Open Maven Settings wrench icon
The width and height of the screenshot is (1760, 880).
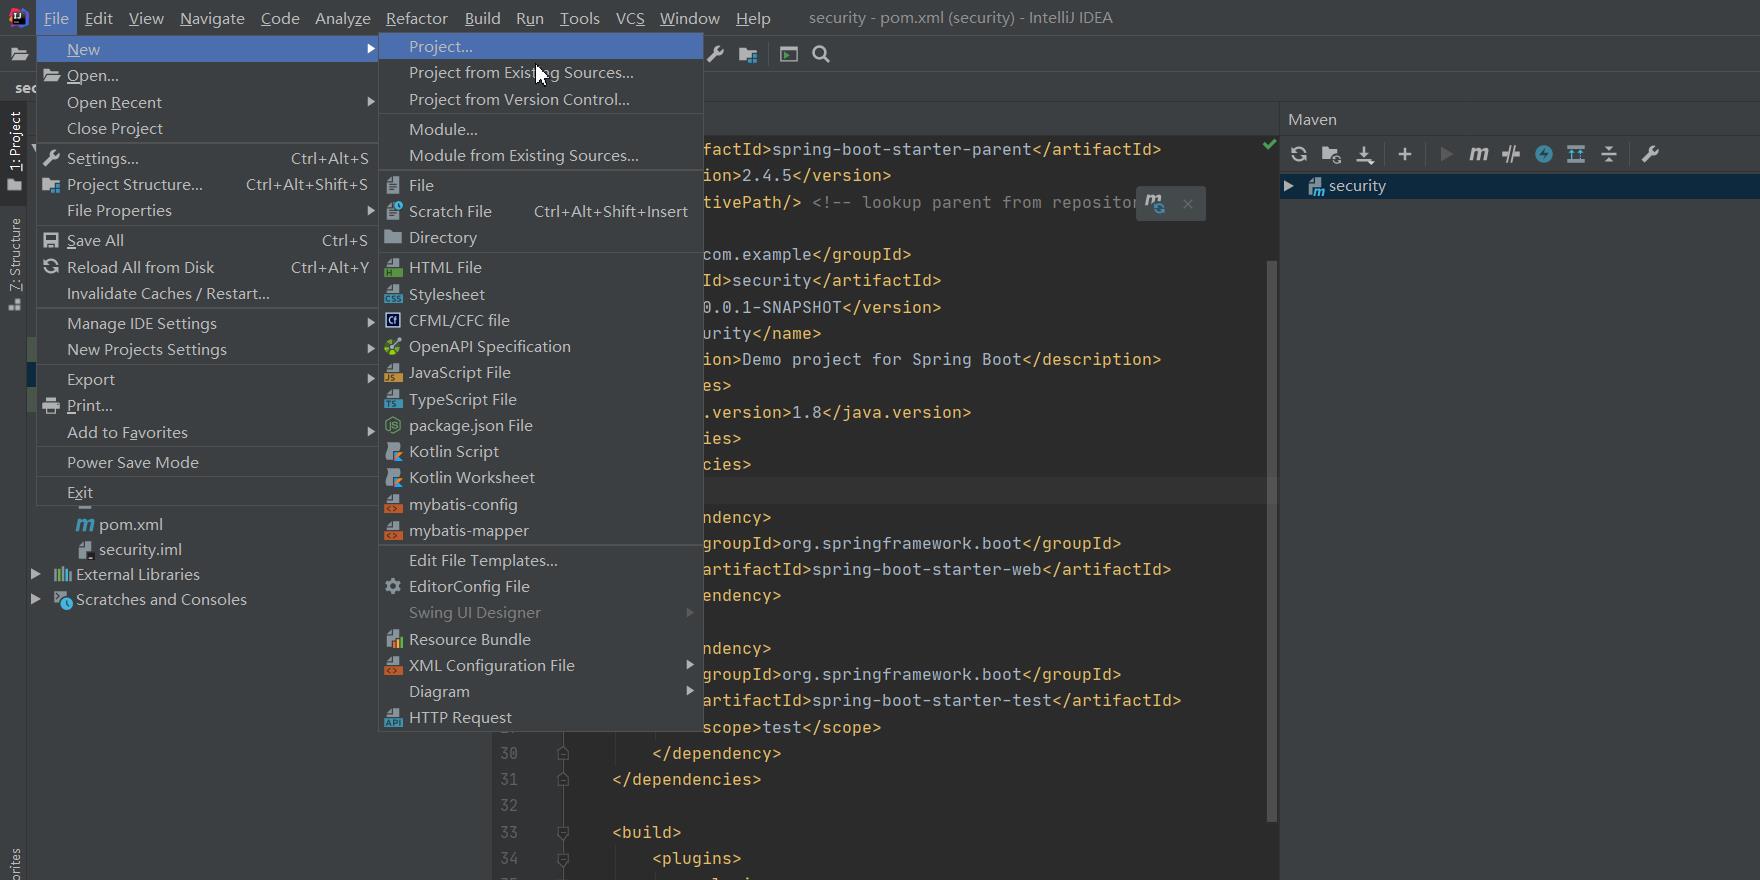click(1650, 154)
